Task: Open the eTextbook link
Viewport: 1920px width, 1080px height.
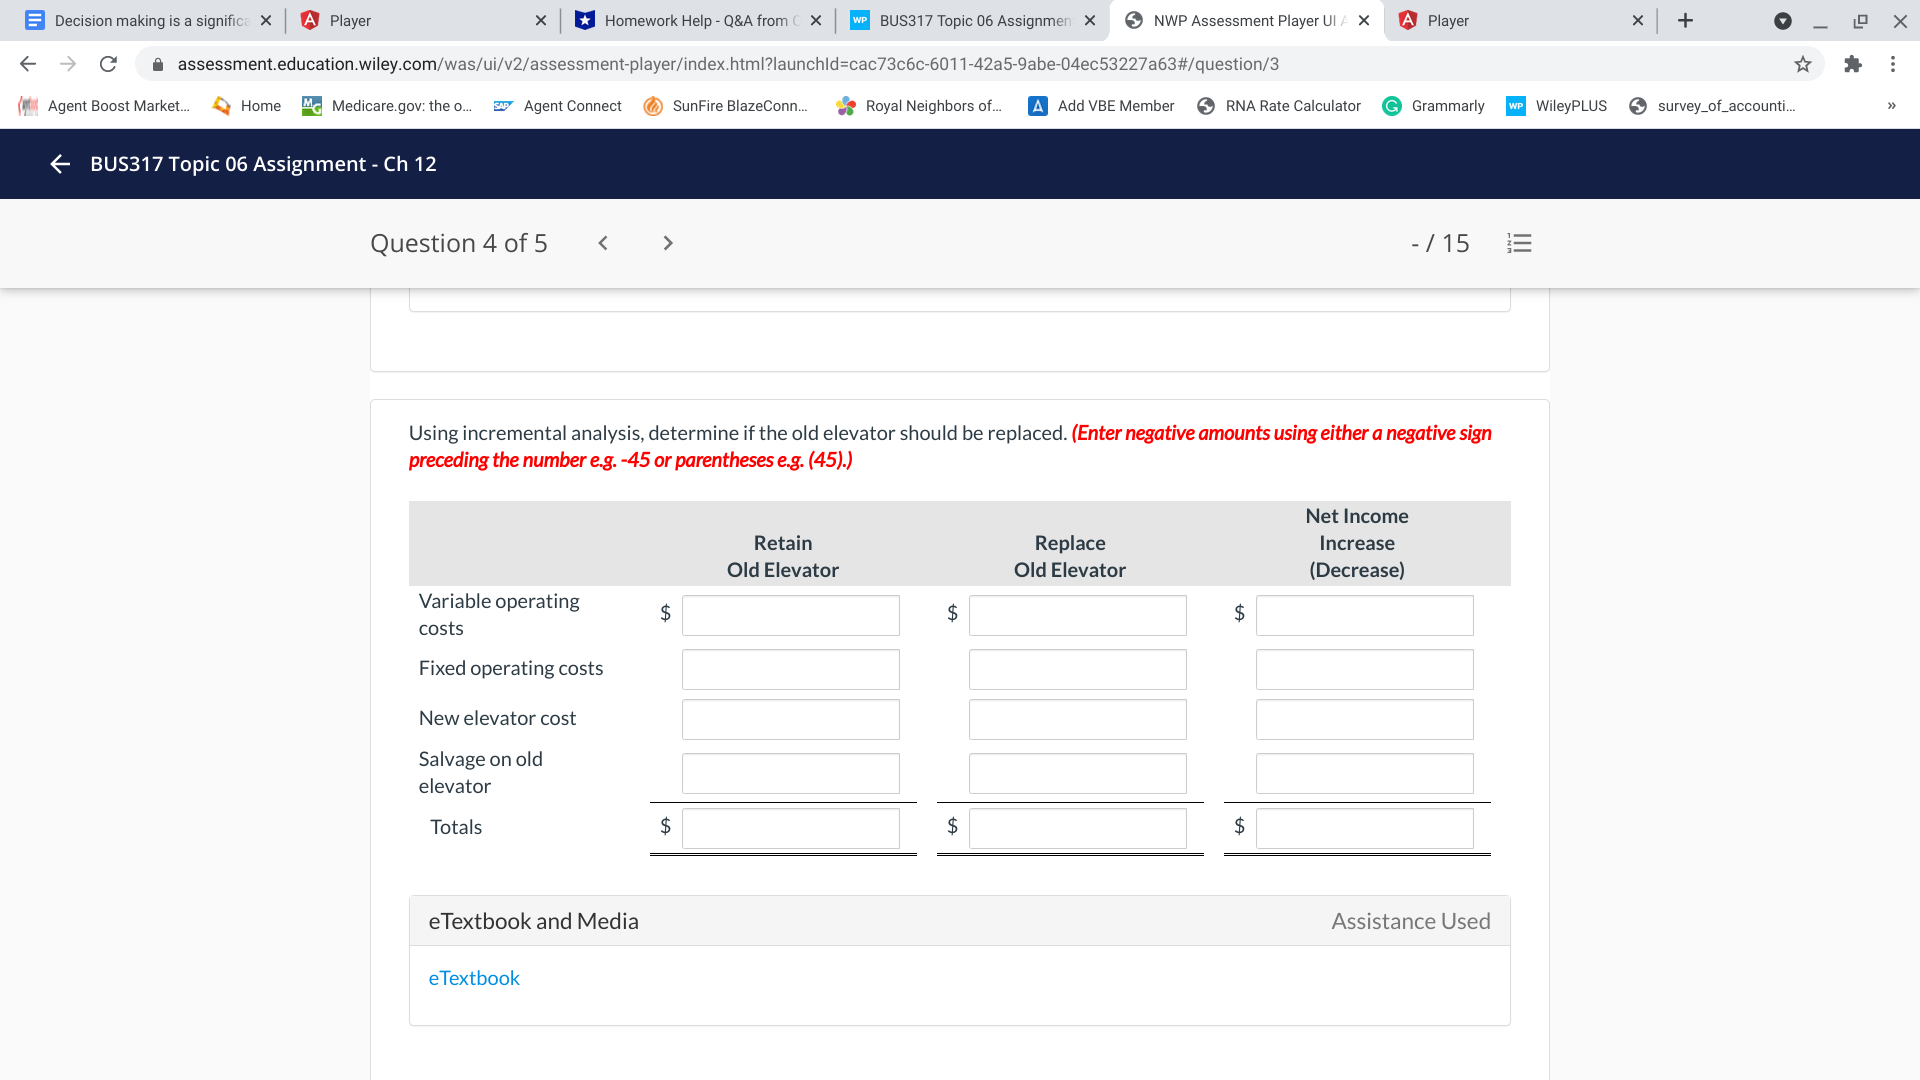Action: (x=474, y=978)
